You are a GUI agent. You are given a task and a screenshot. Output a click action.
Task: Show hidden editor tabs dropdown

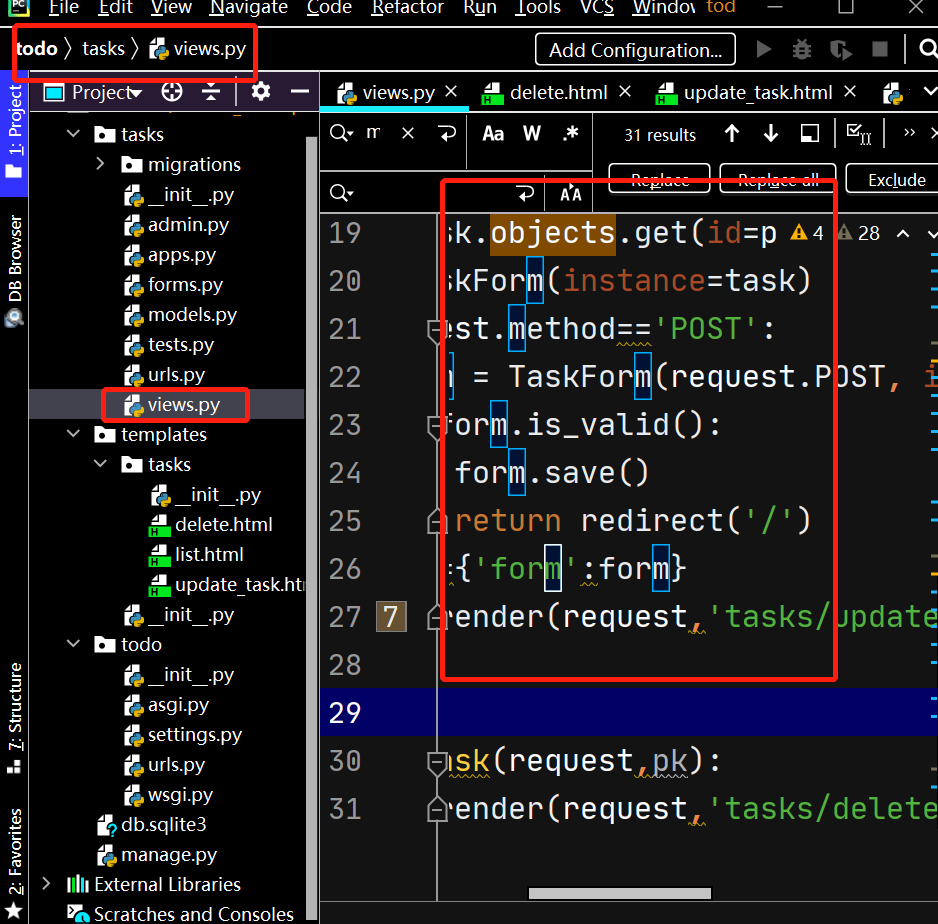click(x=929, y=92)
